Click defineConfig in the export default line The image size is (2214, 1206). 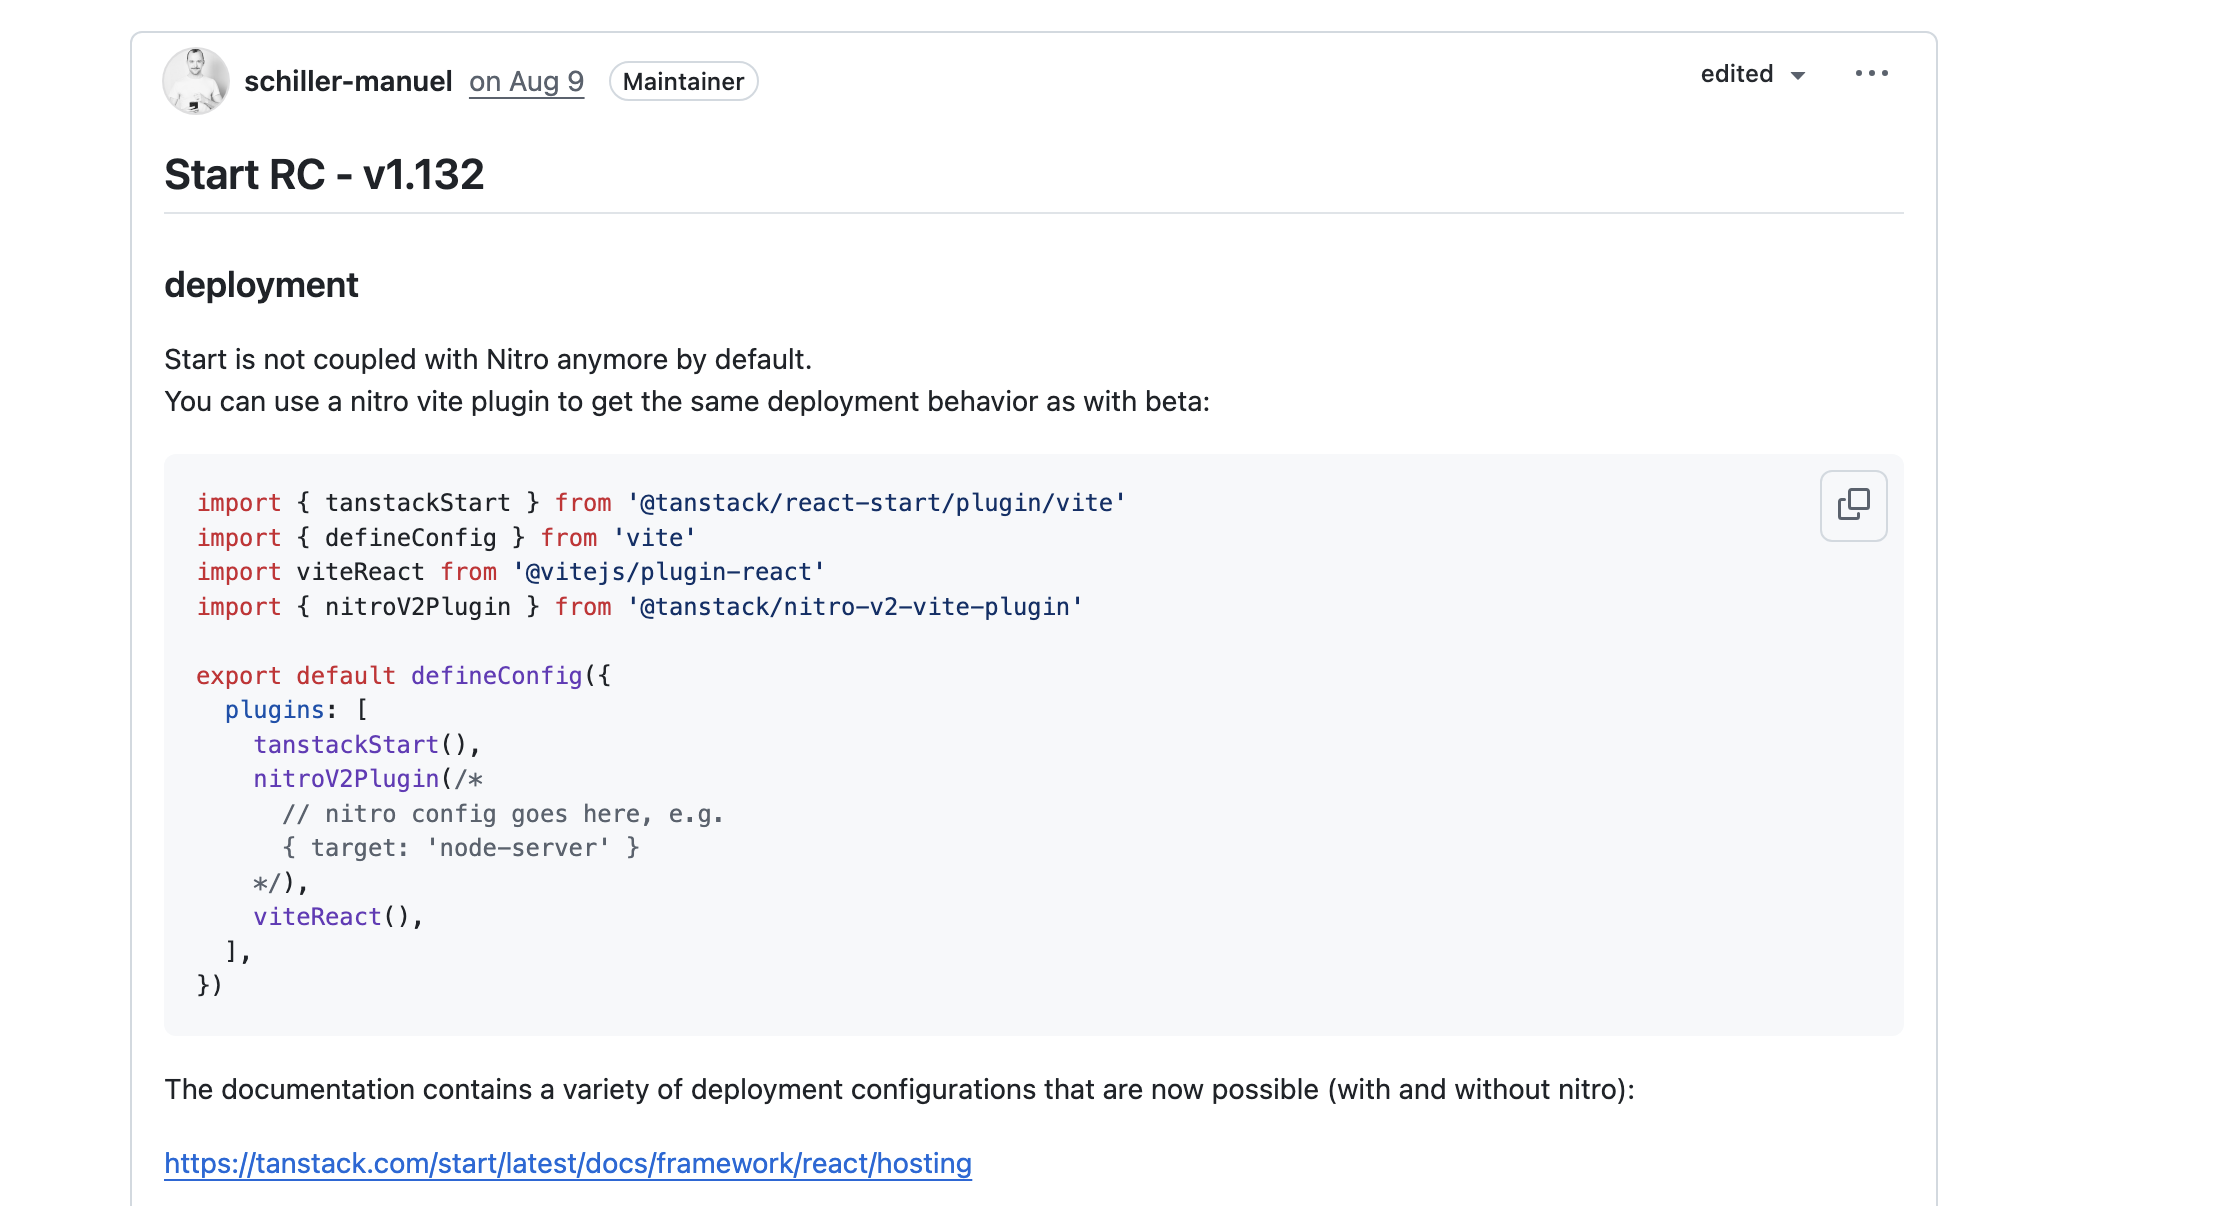[x=496, y=676]
